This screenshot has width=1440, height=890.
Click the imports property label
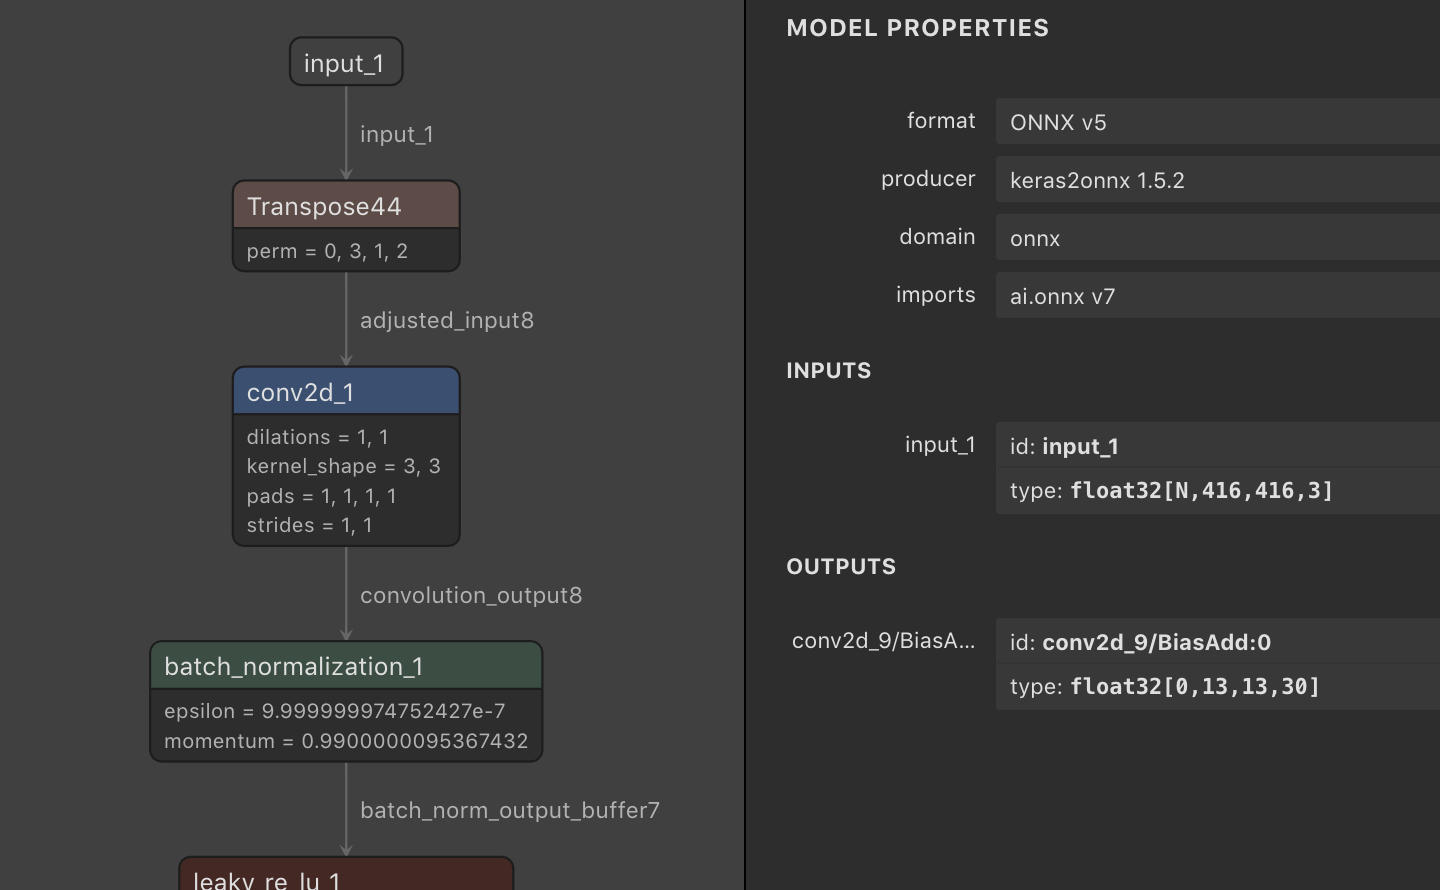(x=936, y=295)
